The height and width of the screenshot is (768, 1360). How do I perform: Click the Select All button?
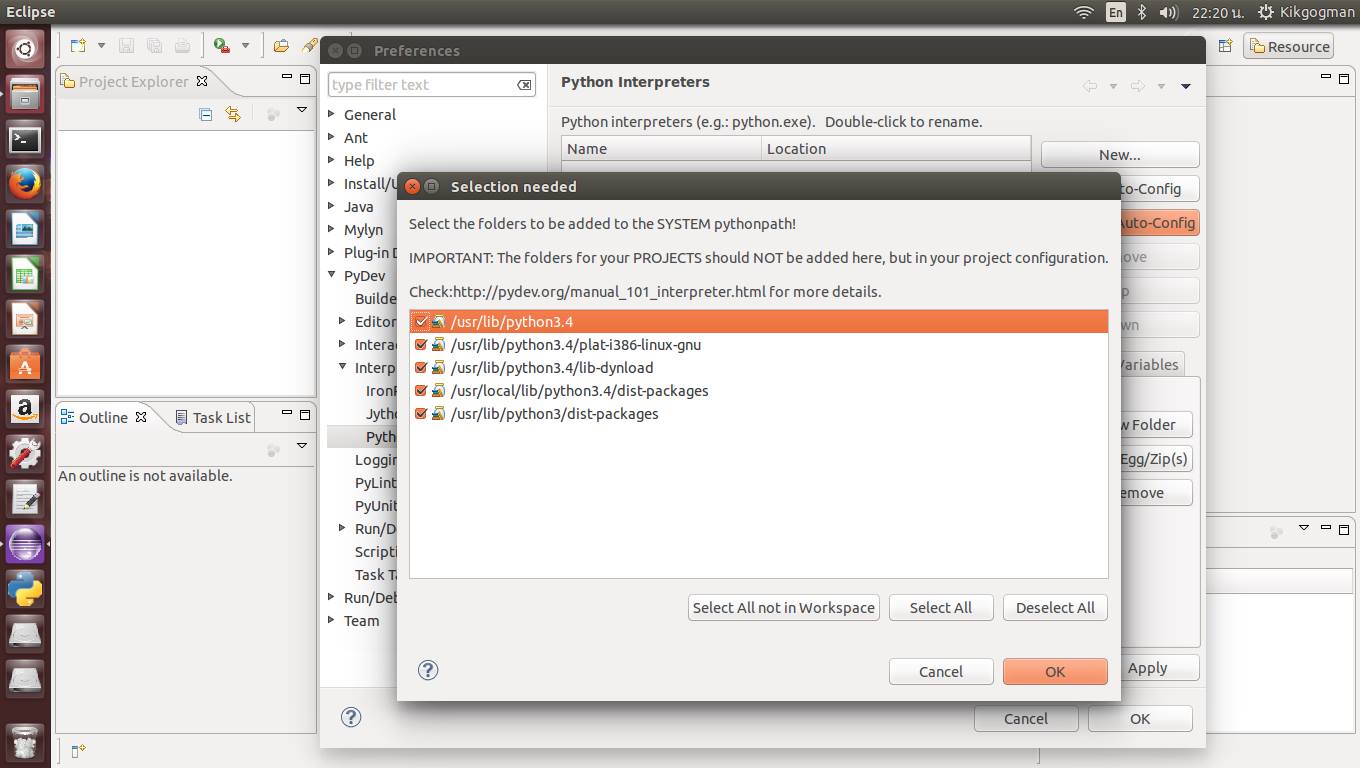pos(941,607)
